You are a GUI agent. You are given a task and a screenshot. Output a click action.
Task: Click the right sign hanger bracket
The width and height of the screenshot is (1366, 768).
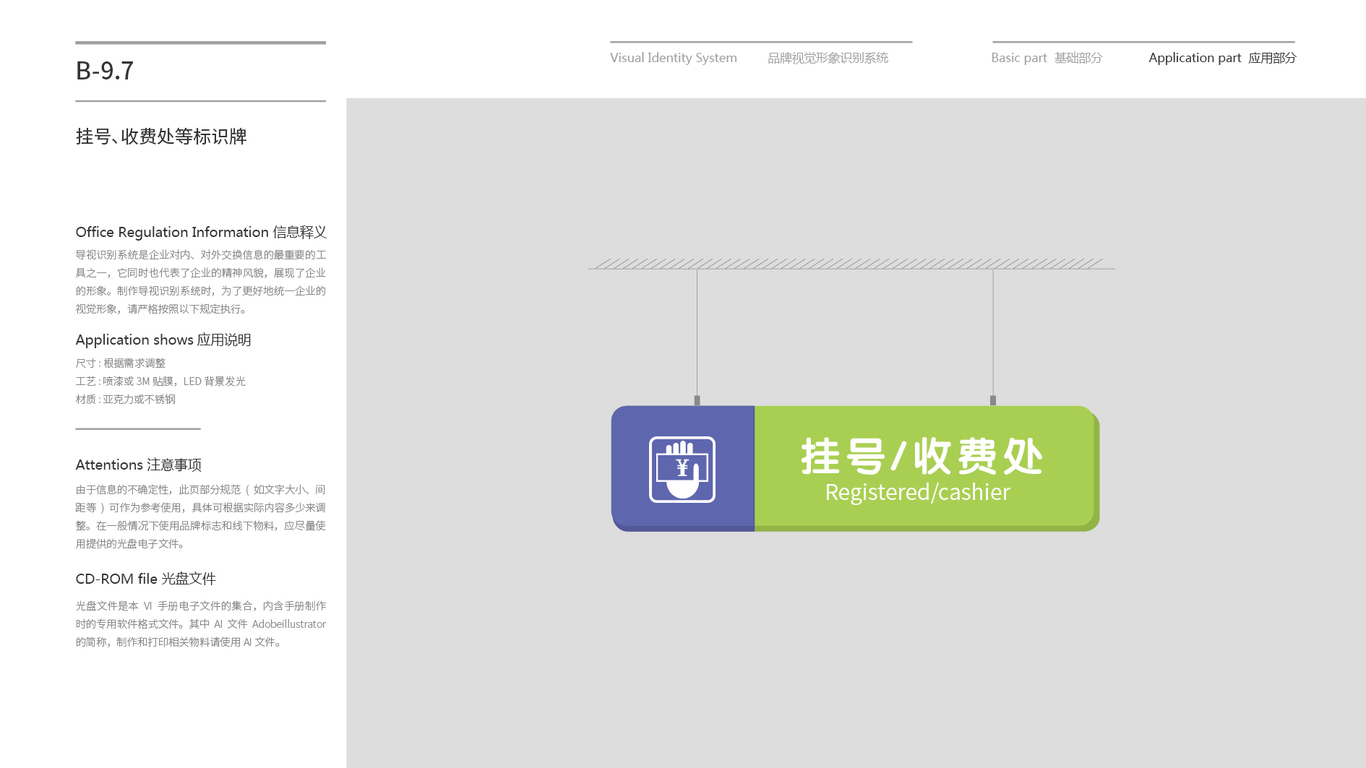993,400
